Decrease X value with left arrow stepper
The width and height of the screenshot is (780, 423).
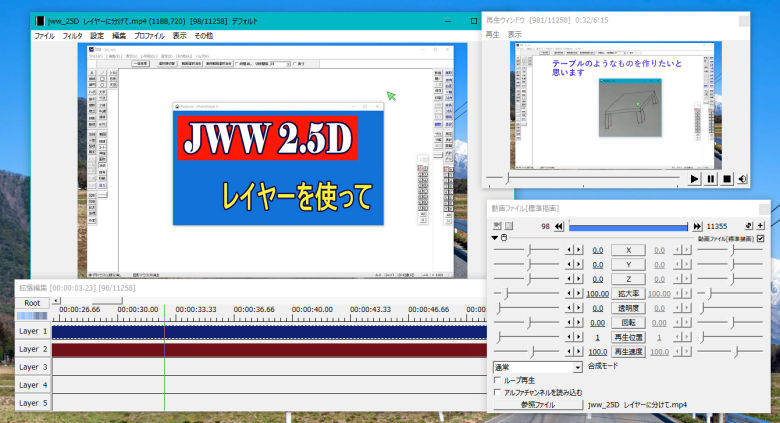[x=570, y=250]
